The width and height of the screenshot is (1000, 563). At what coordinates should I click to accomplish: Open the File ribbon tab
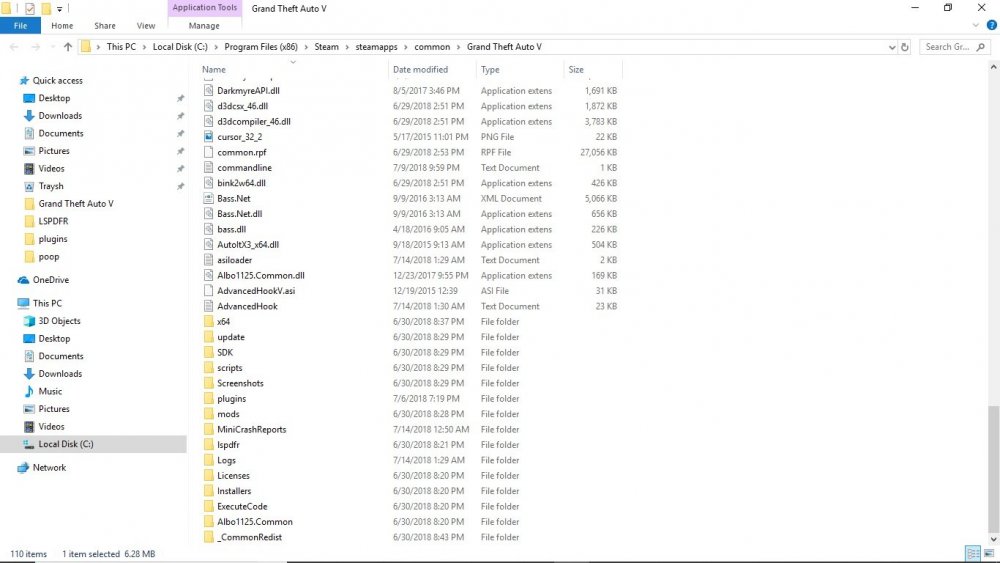20,26
